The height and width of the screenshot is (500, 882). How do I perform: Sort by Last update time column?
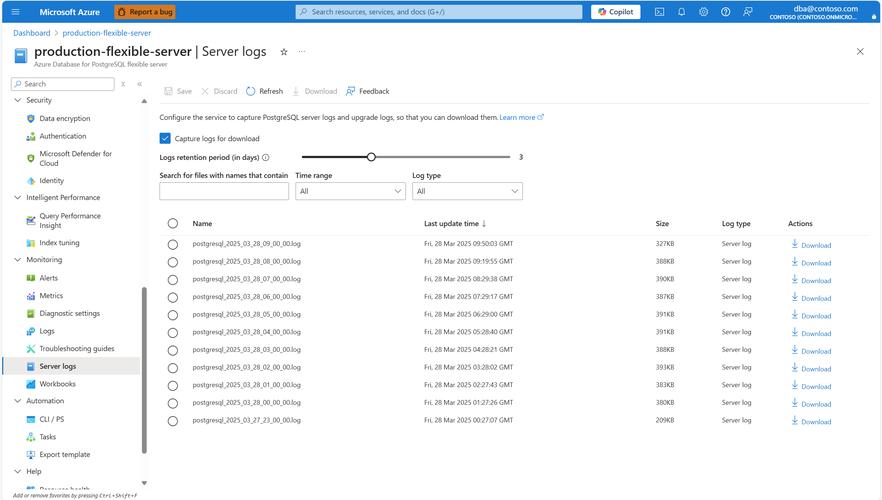454,223
